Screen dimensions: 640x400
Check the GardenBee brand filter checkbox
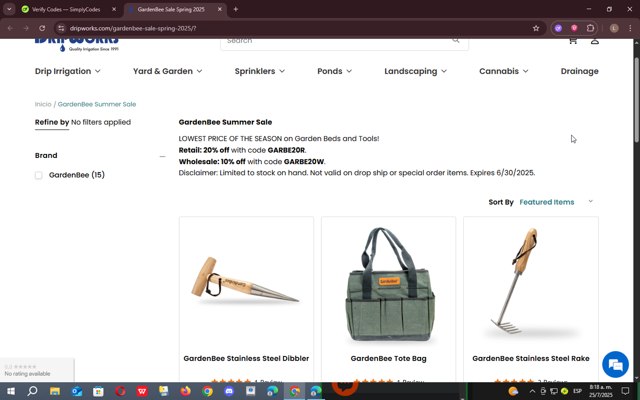coord(38,175)
